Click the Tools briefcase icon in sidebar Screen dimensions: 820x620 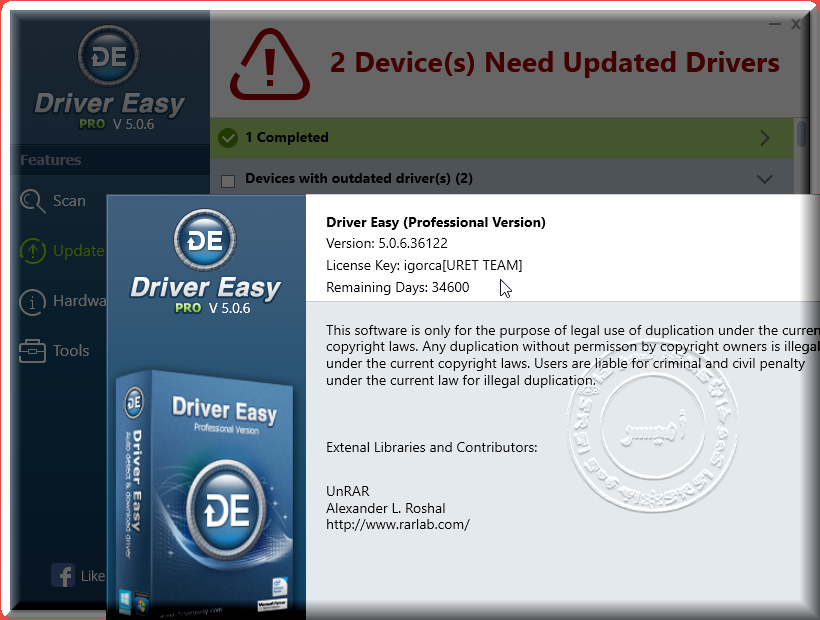[x=32, y=351]
